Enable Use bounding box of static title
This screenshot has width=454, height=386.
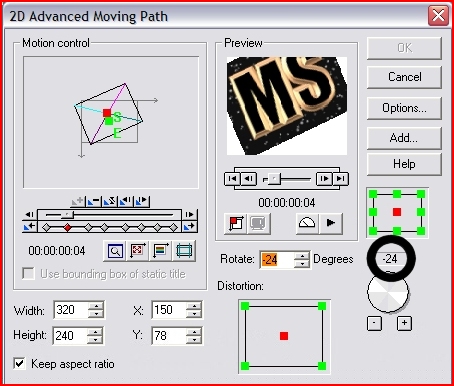(x=28, y=274)
